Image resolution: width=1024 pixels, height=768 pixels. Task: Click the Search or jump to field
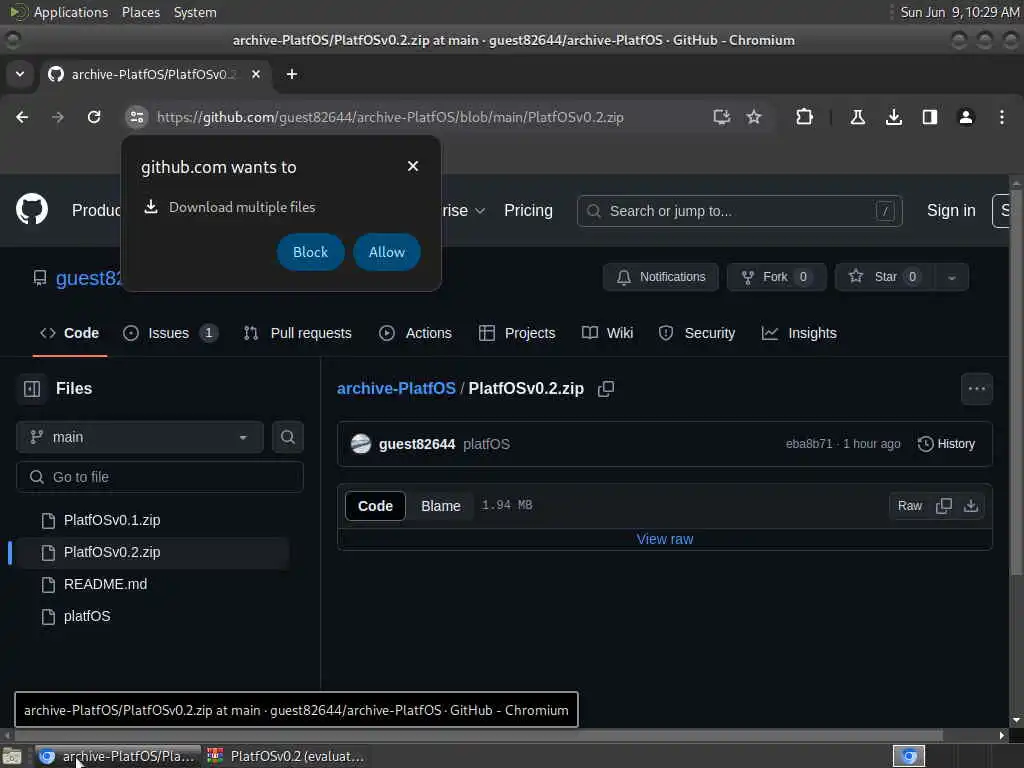tap(739, 211)
